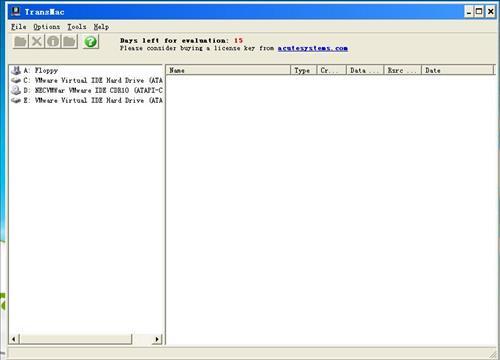500x360 pixels.
Task: Select D: NECVMWar VMware IDE CDR10
Action: pyautogui.click(x=93, y=90)
